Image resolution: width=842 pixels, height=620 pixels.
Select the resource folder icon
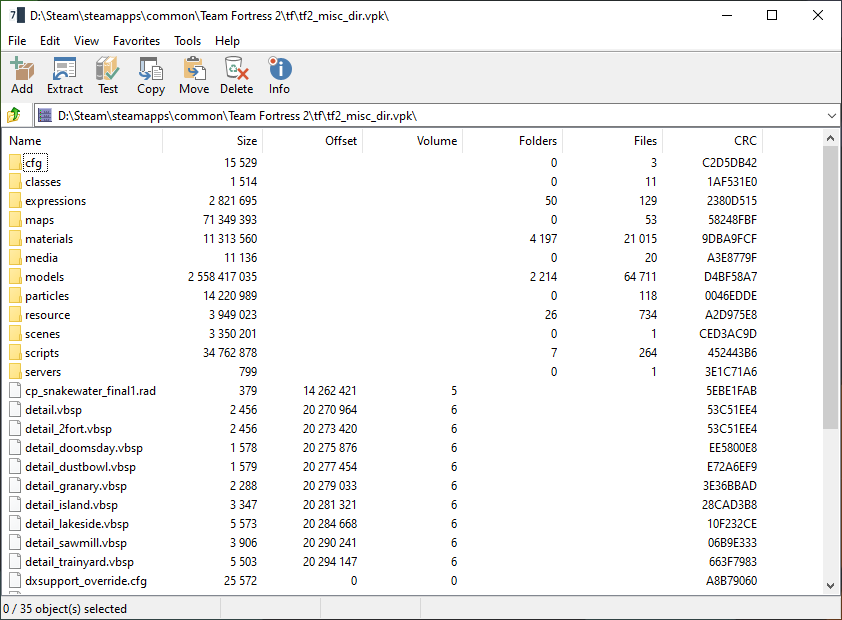tap(15, 315)
